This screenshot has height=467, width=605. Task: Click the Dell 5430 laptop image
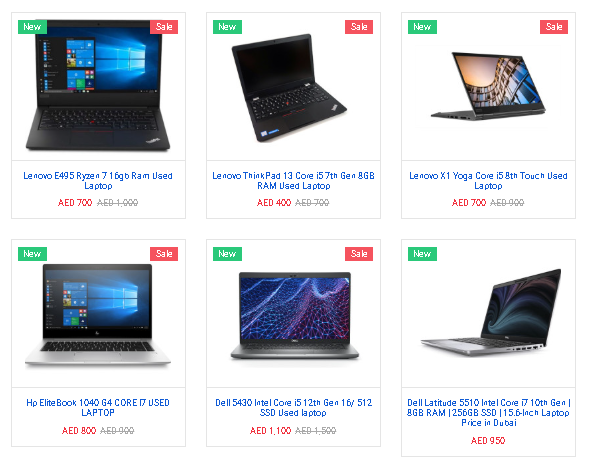pos(294,315)
